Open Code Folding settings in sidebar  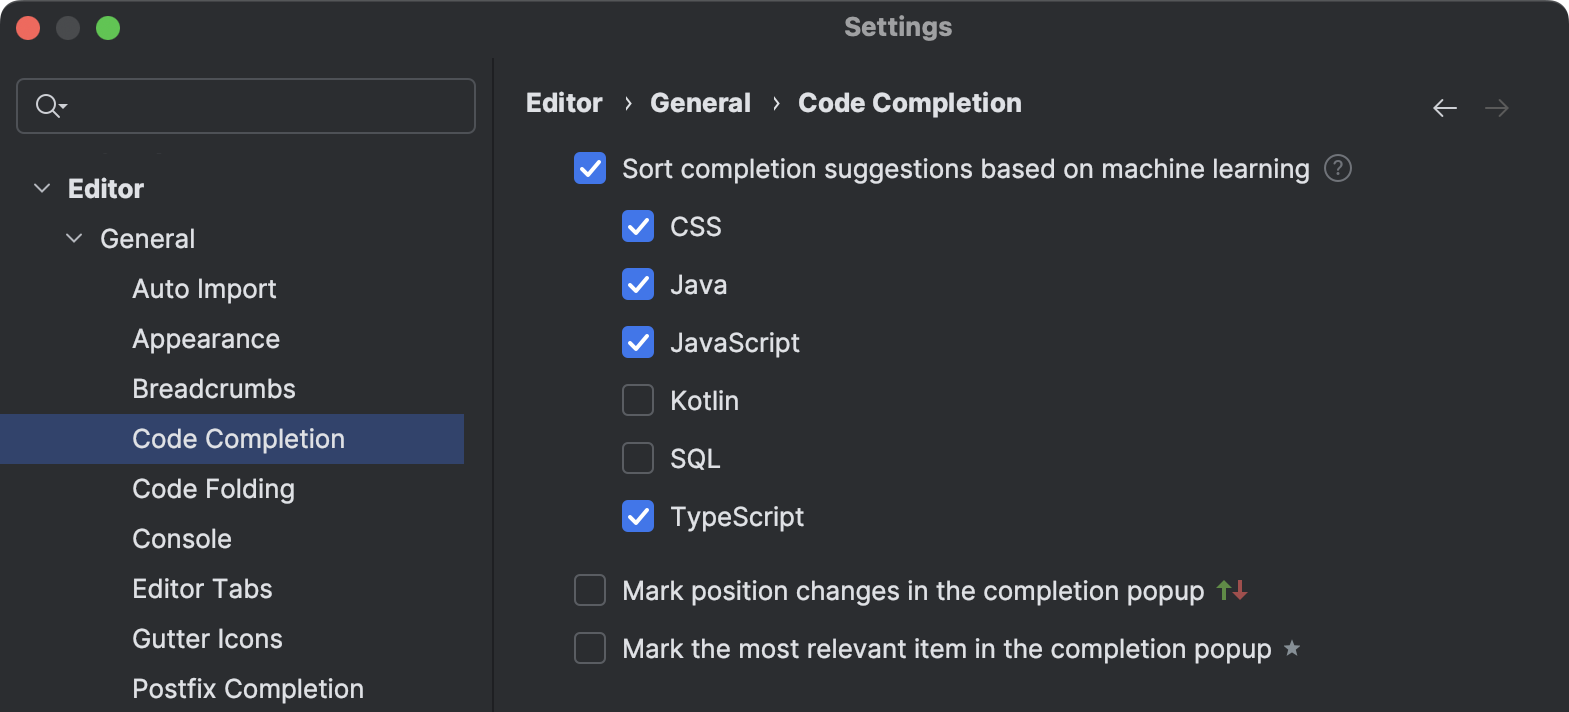pyautogui.click(x=213, y=488)
